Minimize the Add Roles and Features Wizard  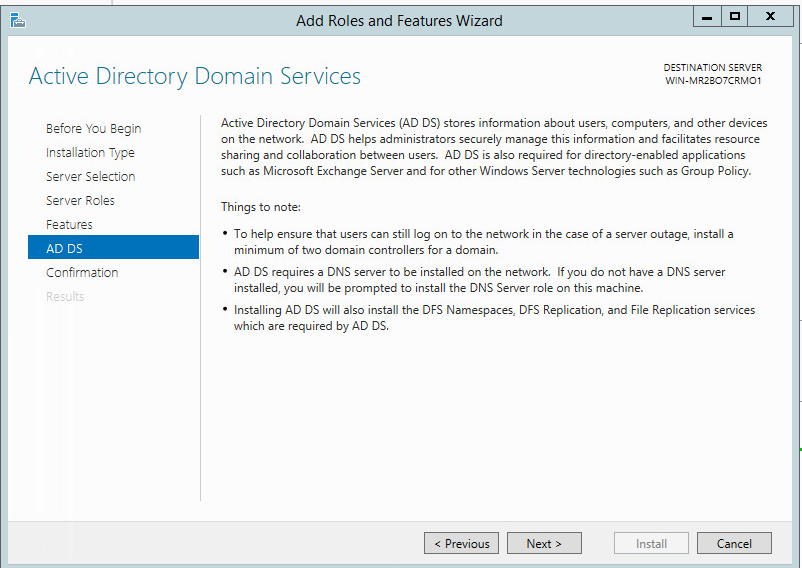(706, 16)
